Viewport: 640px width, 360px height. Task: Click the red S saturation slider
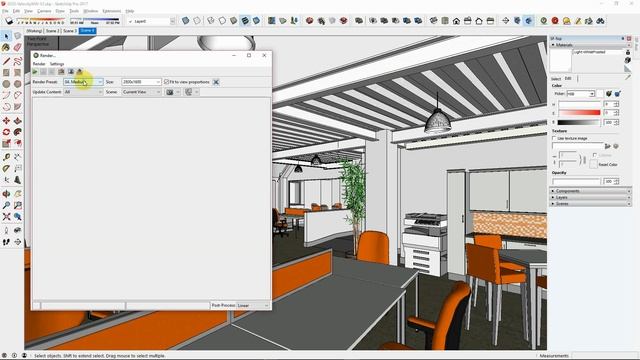pos(579,113)
